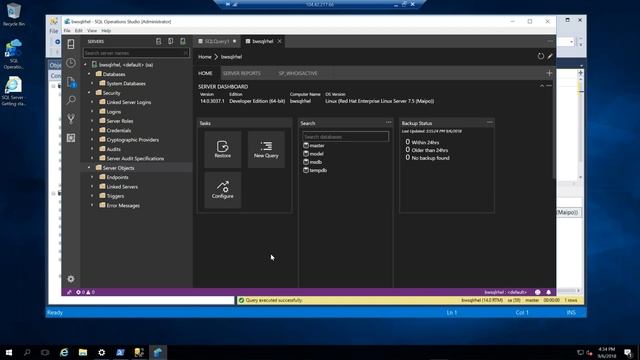The height and width of the screenshot is (360, 640).
Task: Launch the Restore task tile
Action: click(x=222, y=149)
